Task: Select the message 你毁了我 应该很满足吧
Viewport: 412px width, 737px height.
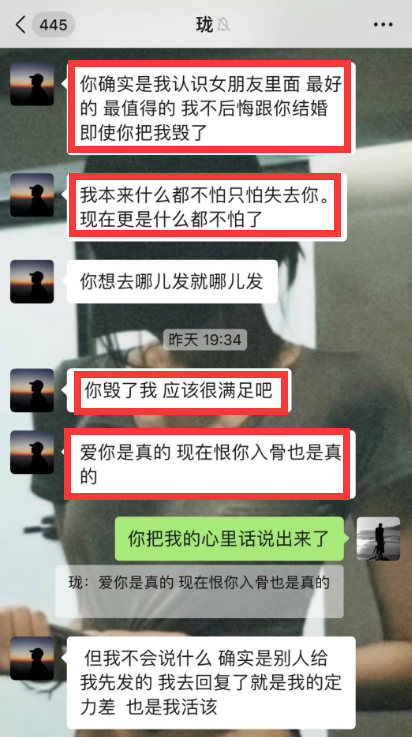Action: [x=179, y=391]
